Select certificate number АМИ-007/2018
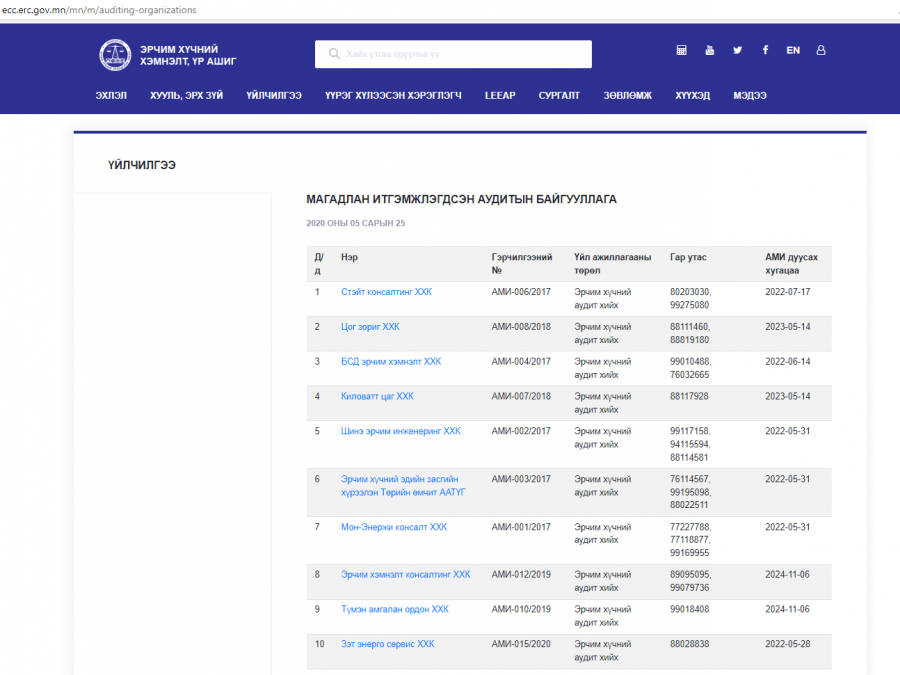The width and height of the screenshot is (900, 675). (x=521, y=397)
